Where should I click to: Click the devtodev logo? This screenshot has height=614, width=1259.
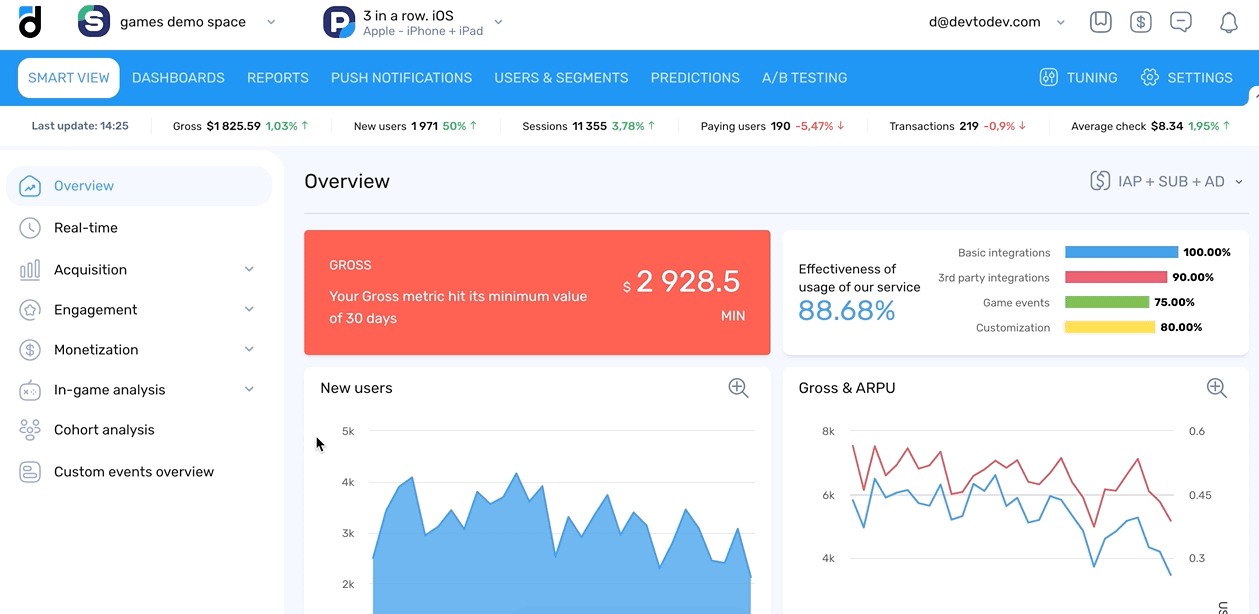pyautogui.click(x=29, y=21)
